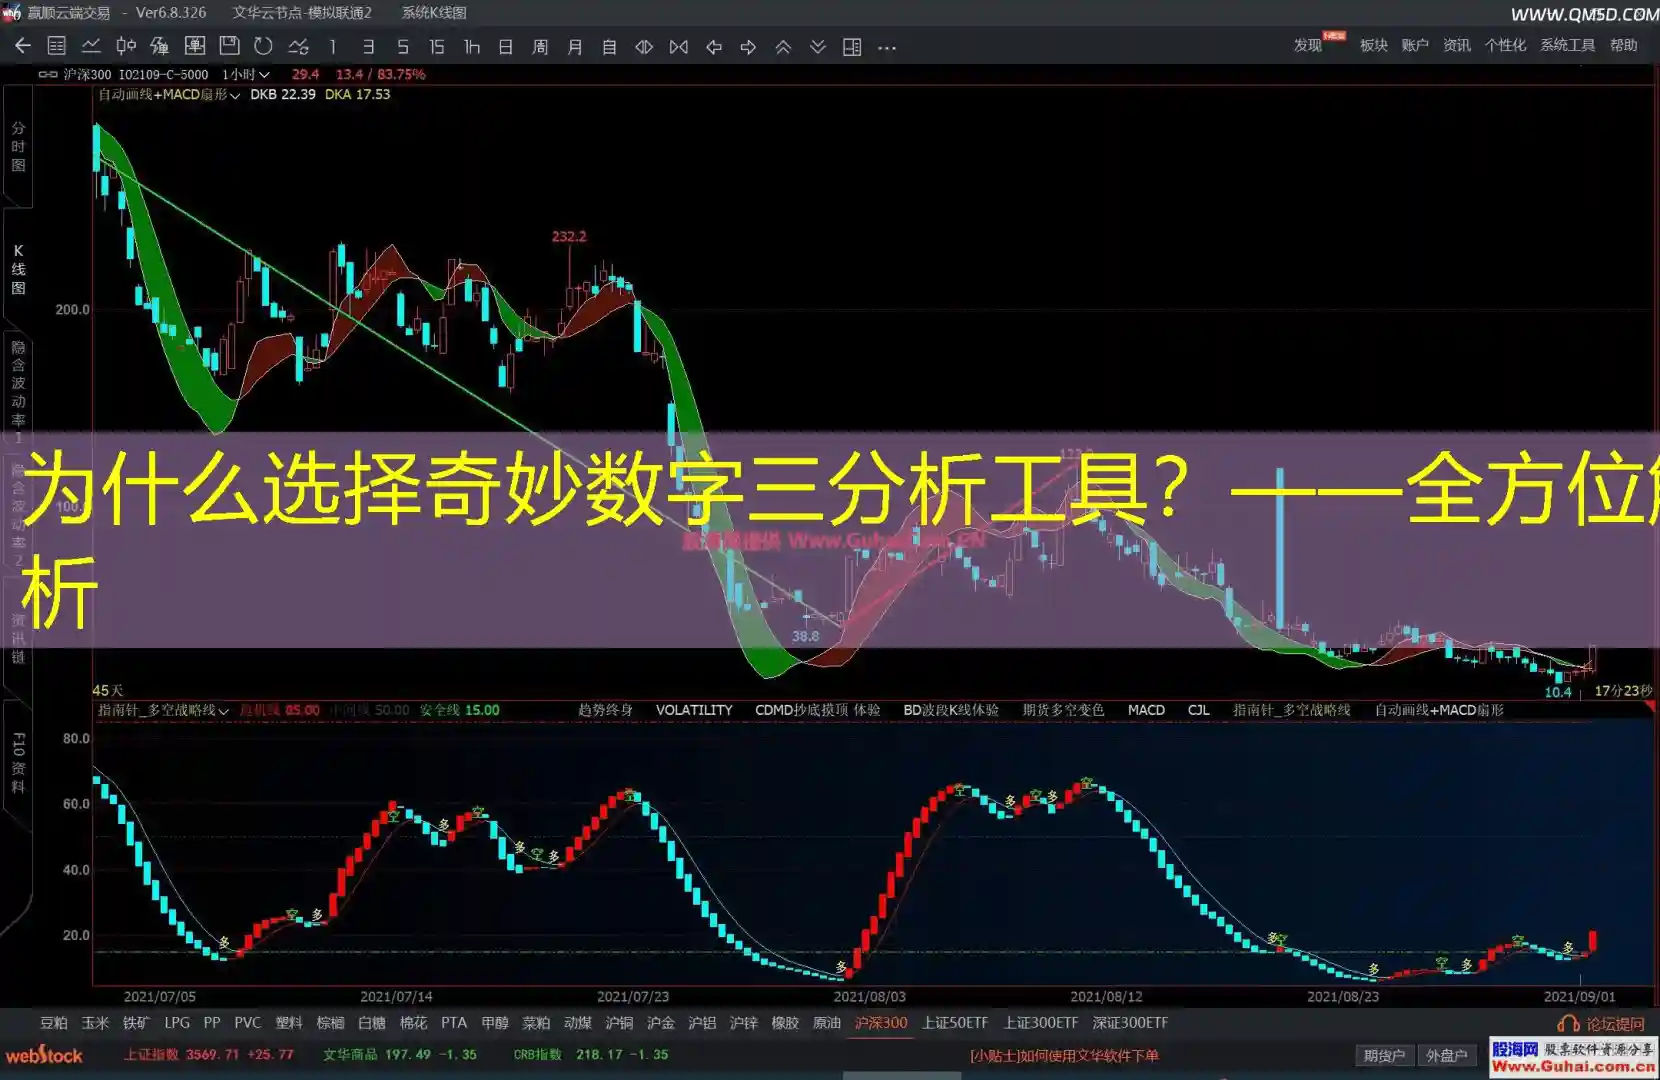Switch indicator to VOLATILITY
The height and width of the screenshot is (1080, 1660).
tap(694, 710)
